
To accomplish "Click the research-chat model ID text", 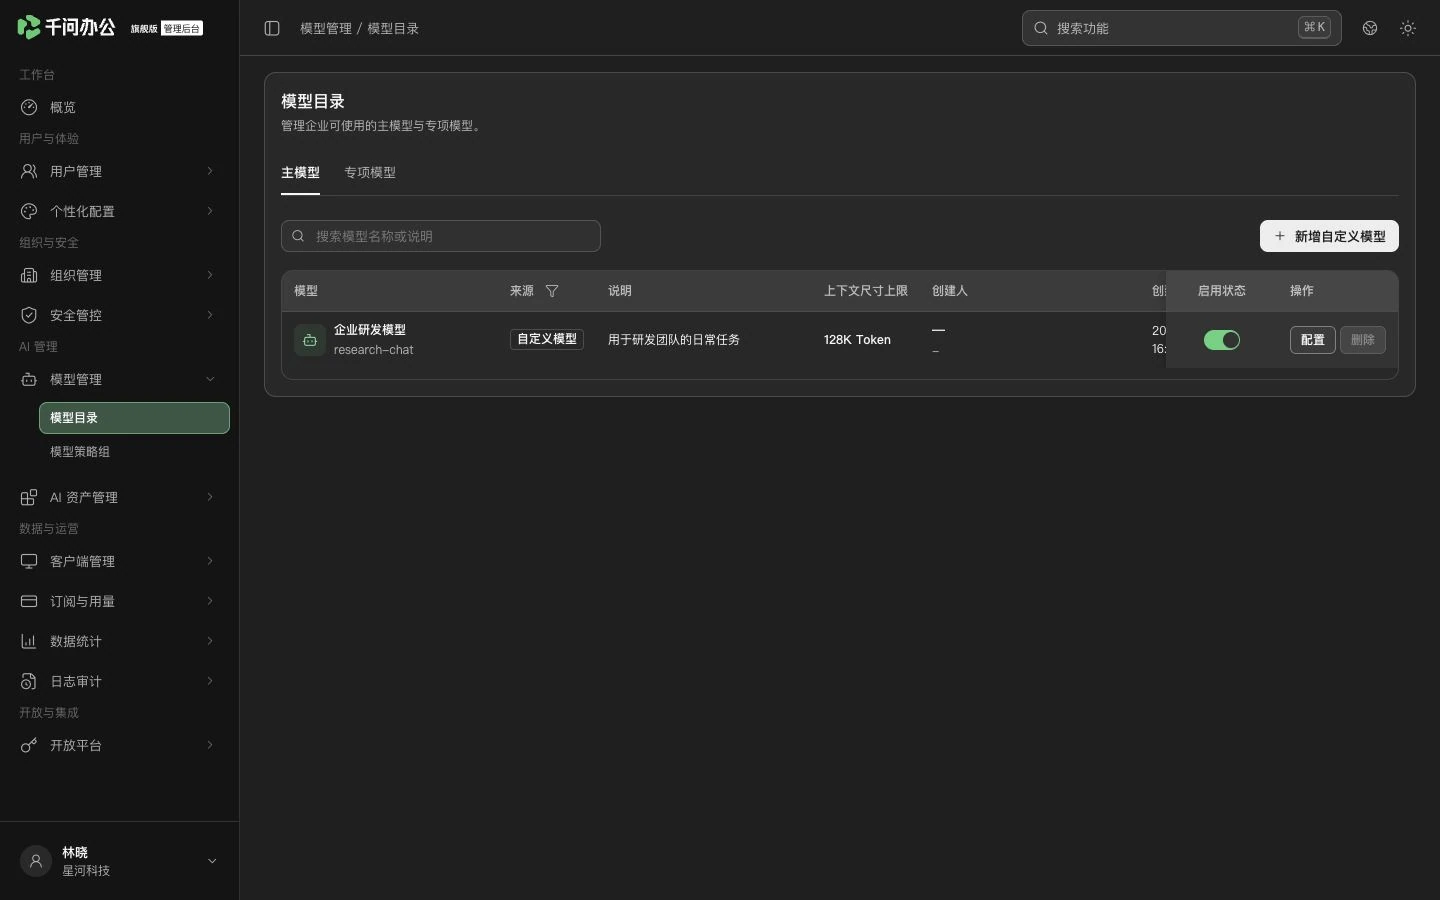I will 374,350.
